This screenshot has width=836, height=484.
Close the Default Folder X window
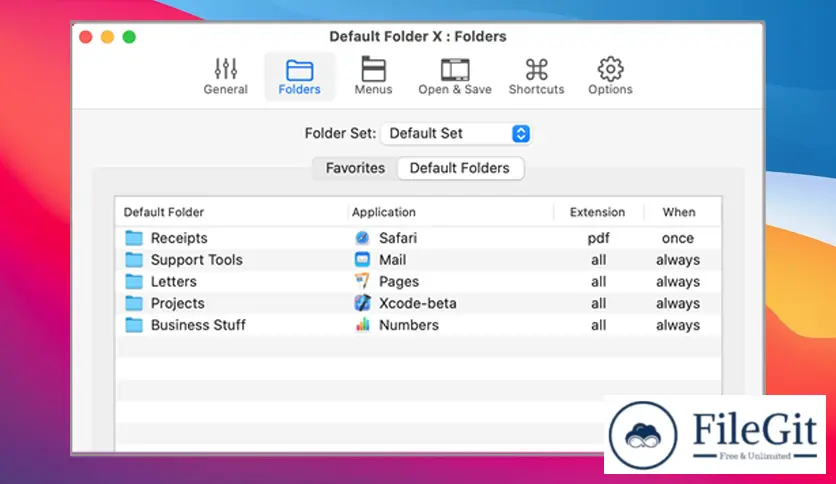(86, 37)
